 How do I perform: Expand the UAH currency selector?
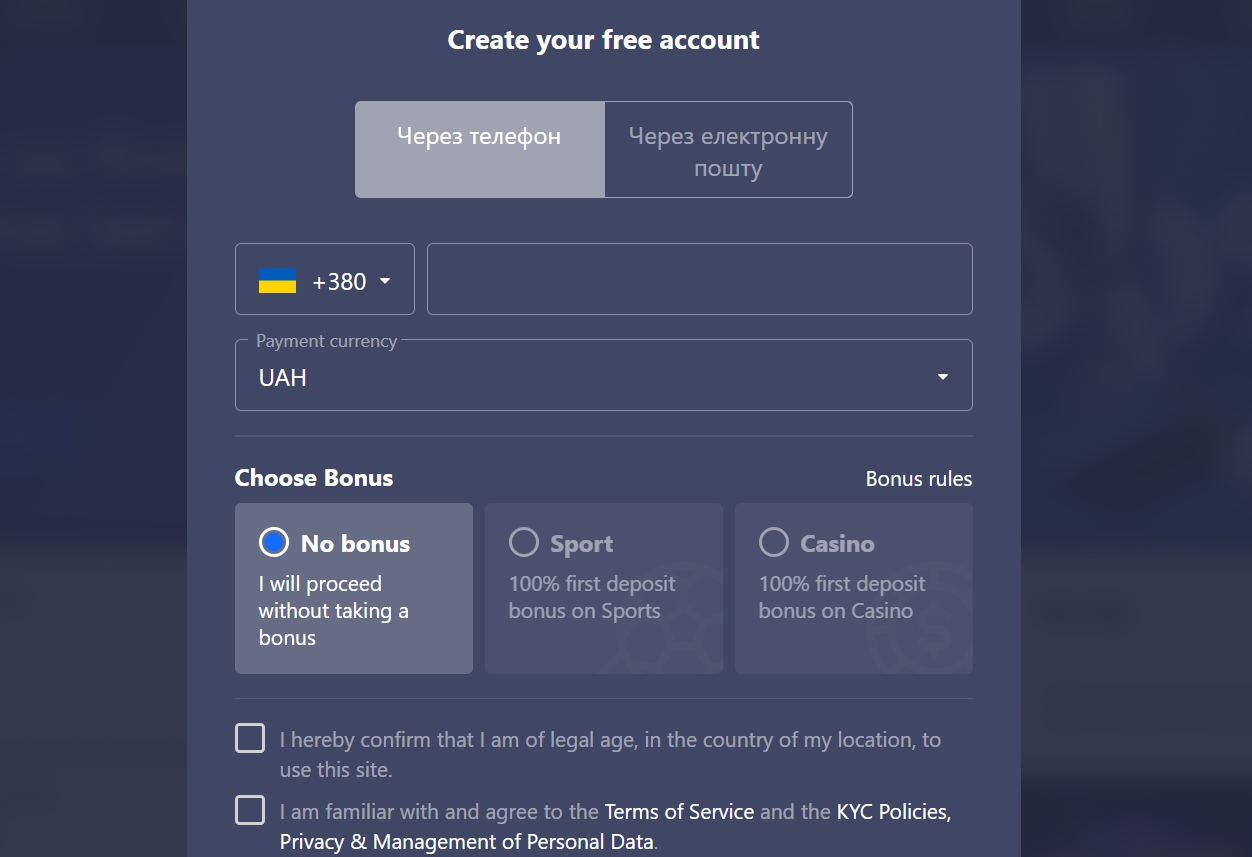pos(941,375)
